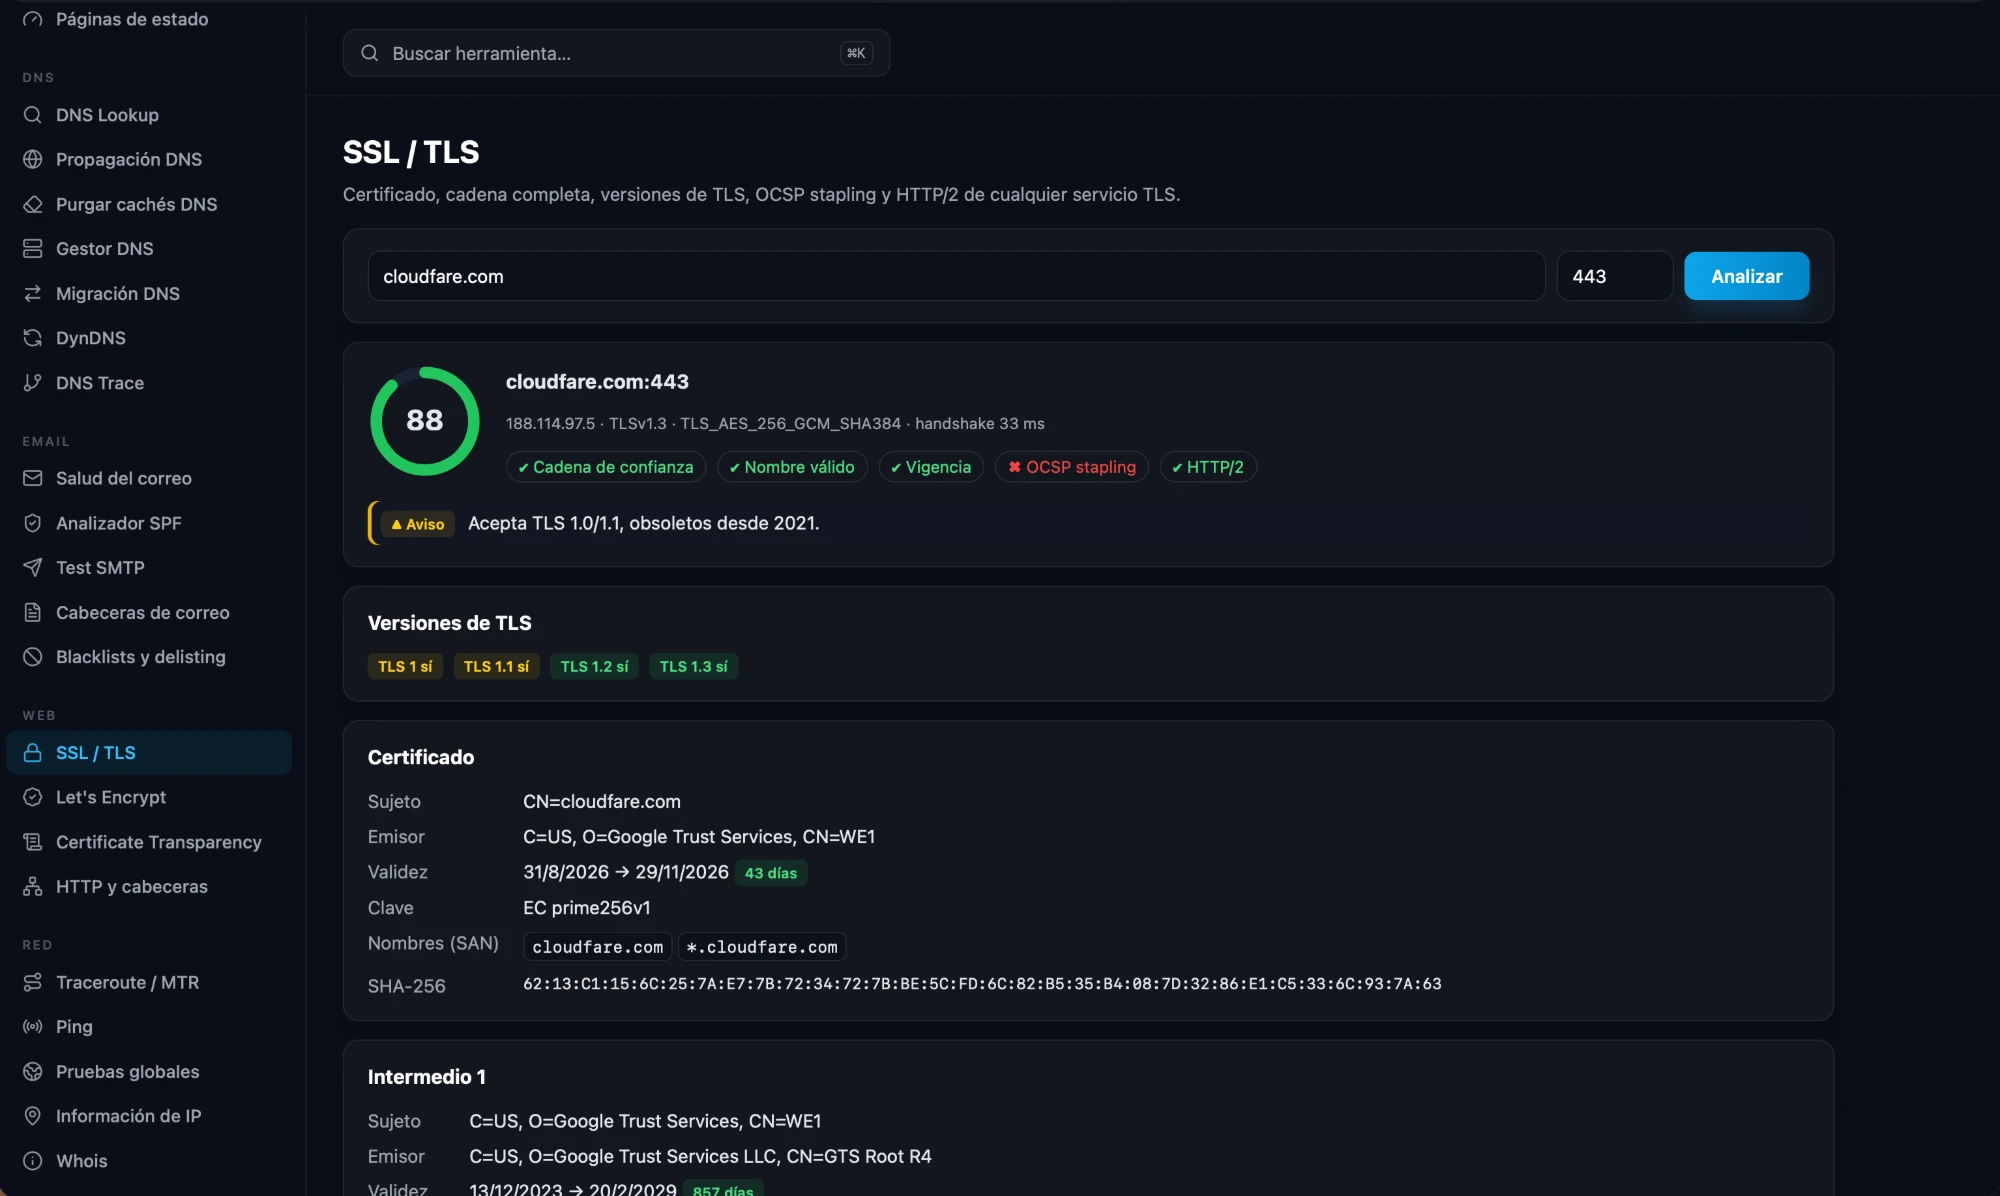Image resolution: width=2000 pixels, height=1196 pixels.
Task: Click the cloudfare.com hostname input field
Action: pos(956,276)
